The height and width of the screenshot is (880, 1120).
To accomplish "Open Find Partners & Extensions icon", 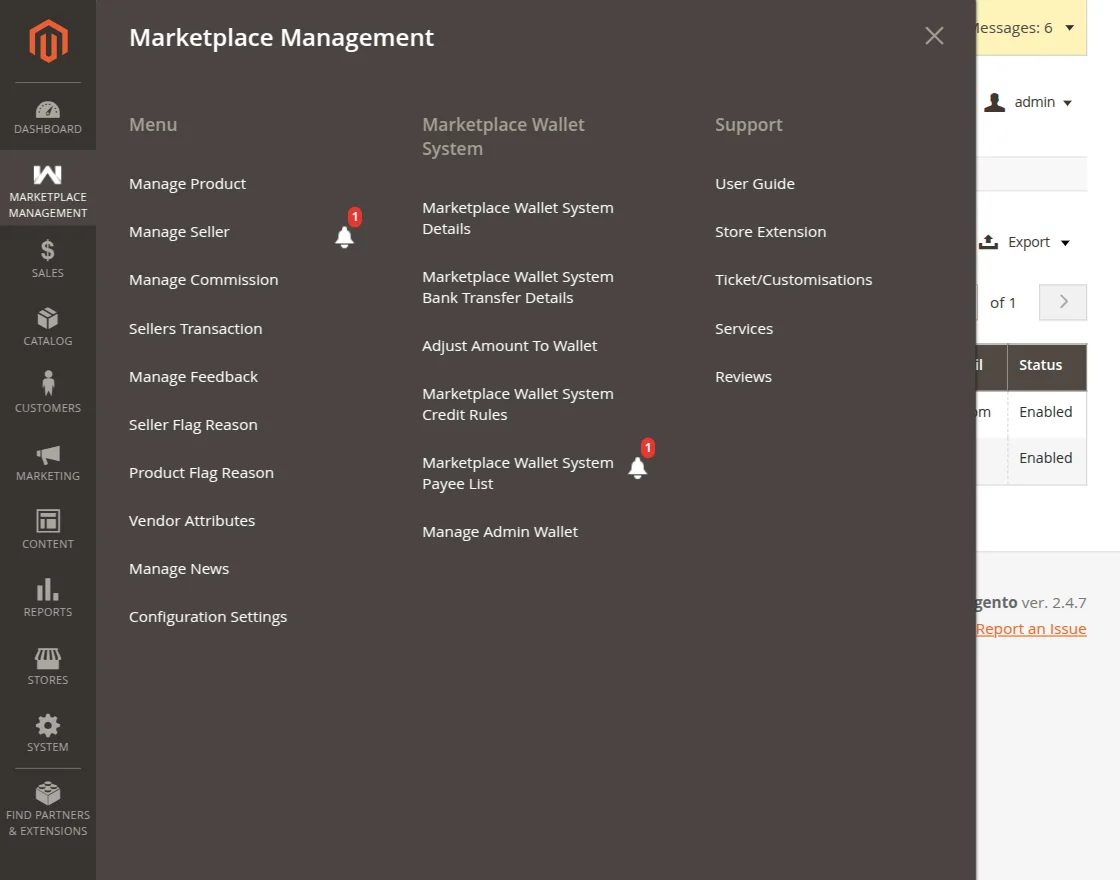I will pyautogui.click(x=48, y=793).
